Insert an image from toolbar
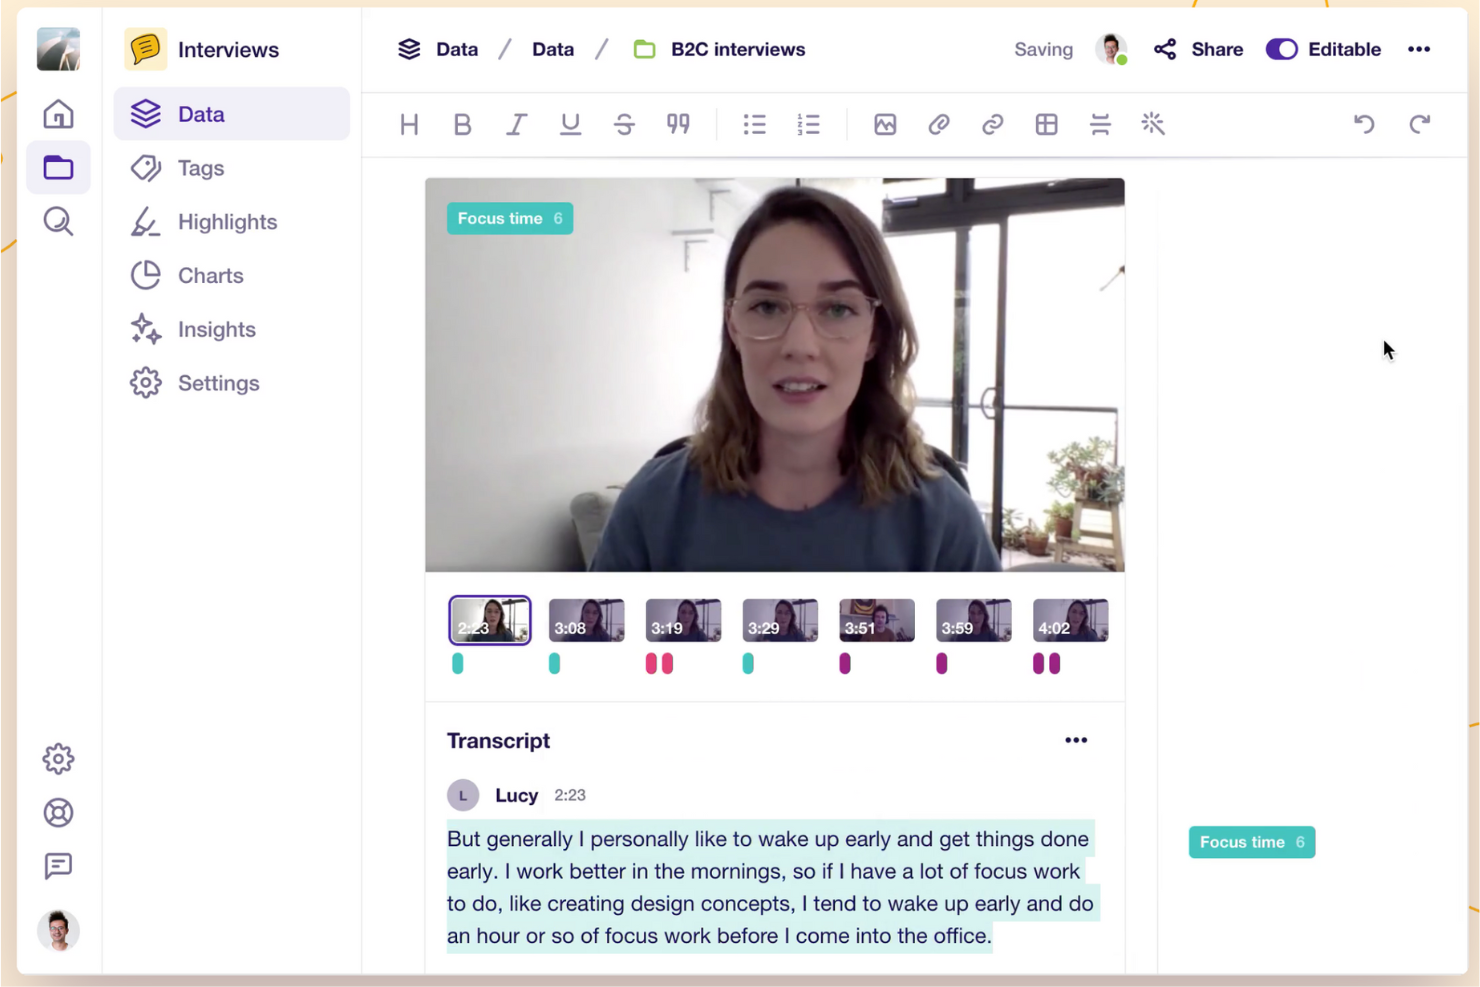This screenshot has height=987, width=1480. pyautogui.click(x=885, y=124)
